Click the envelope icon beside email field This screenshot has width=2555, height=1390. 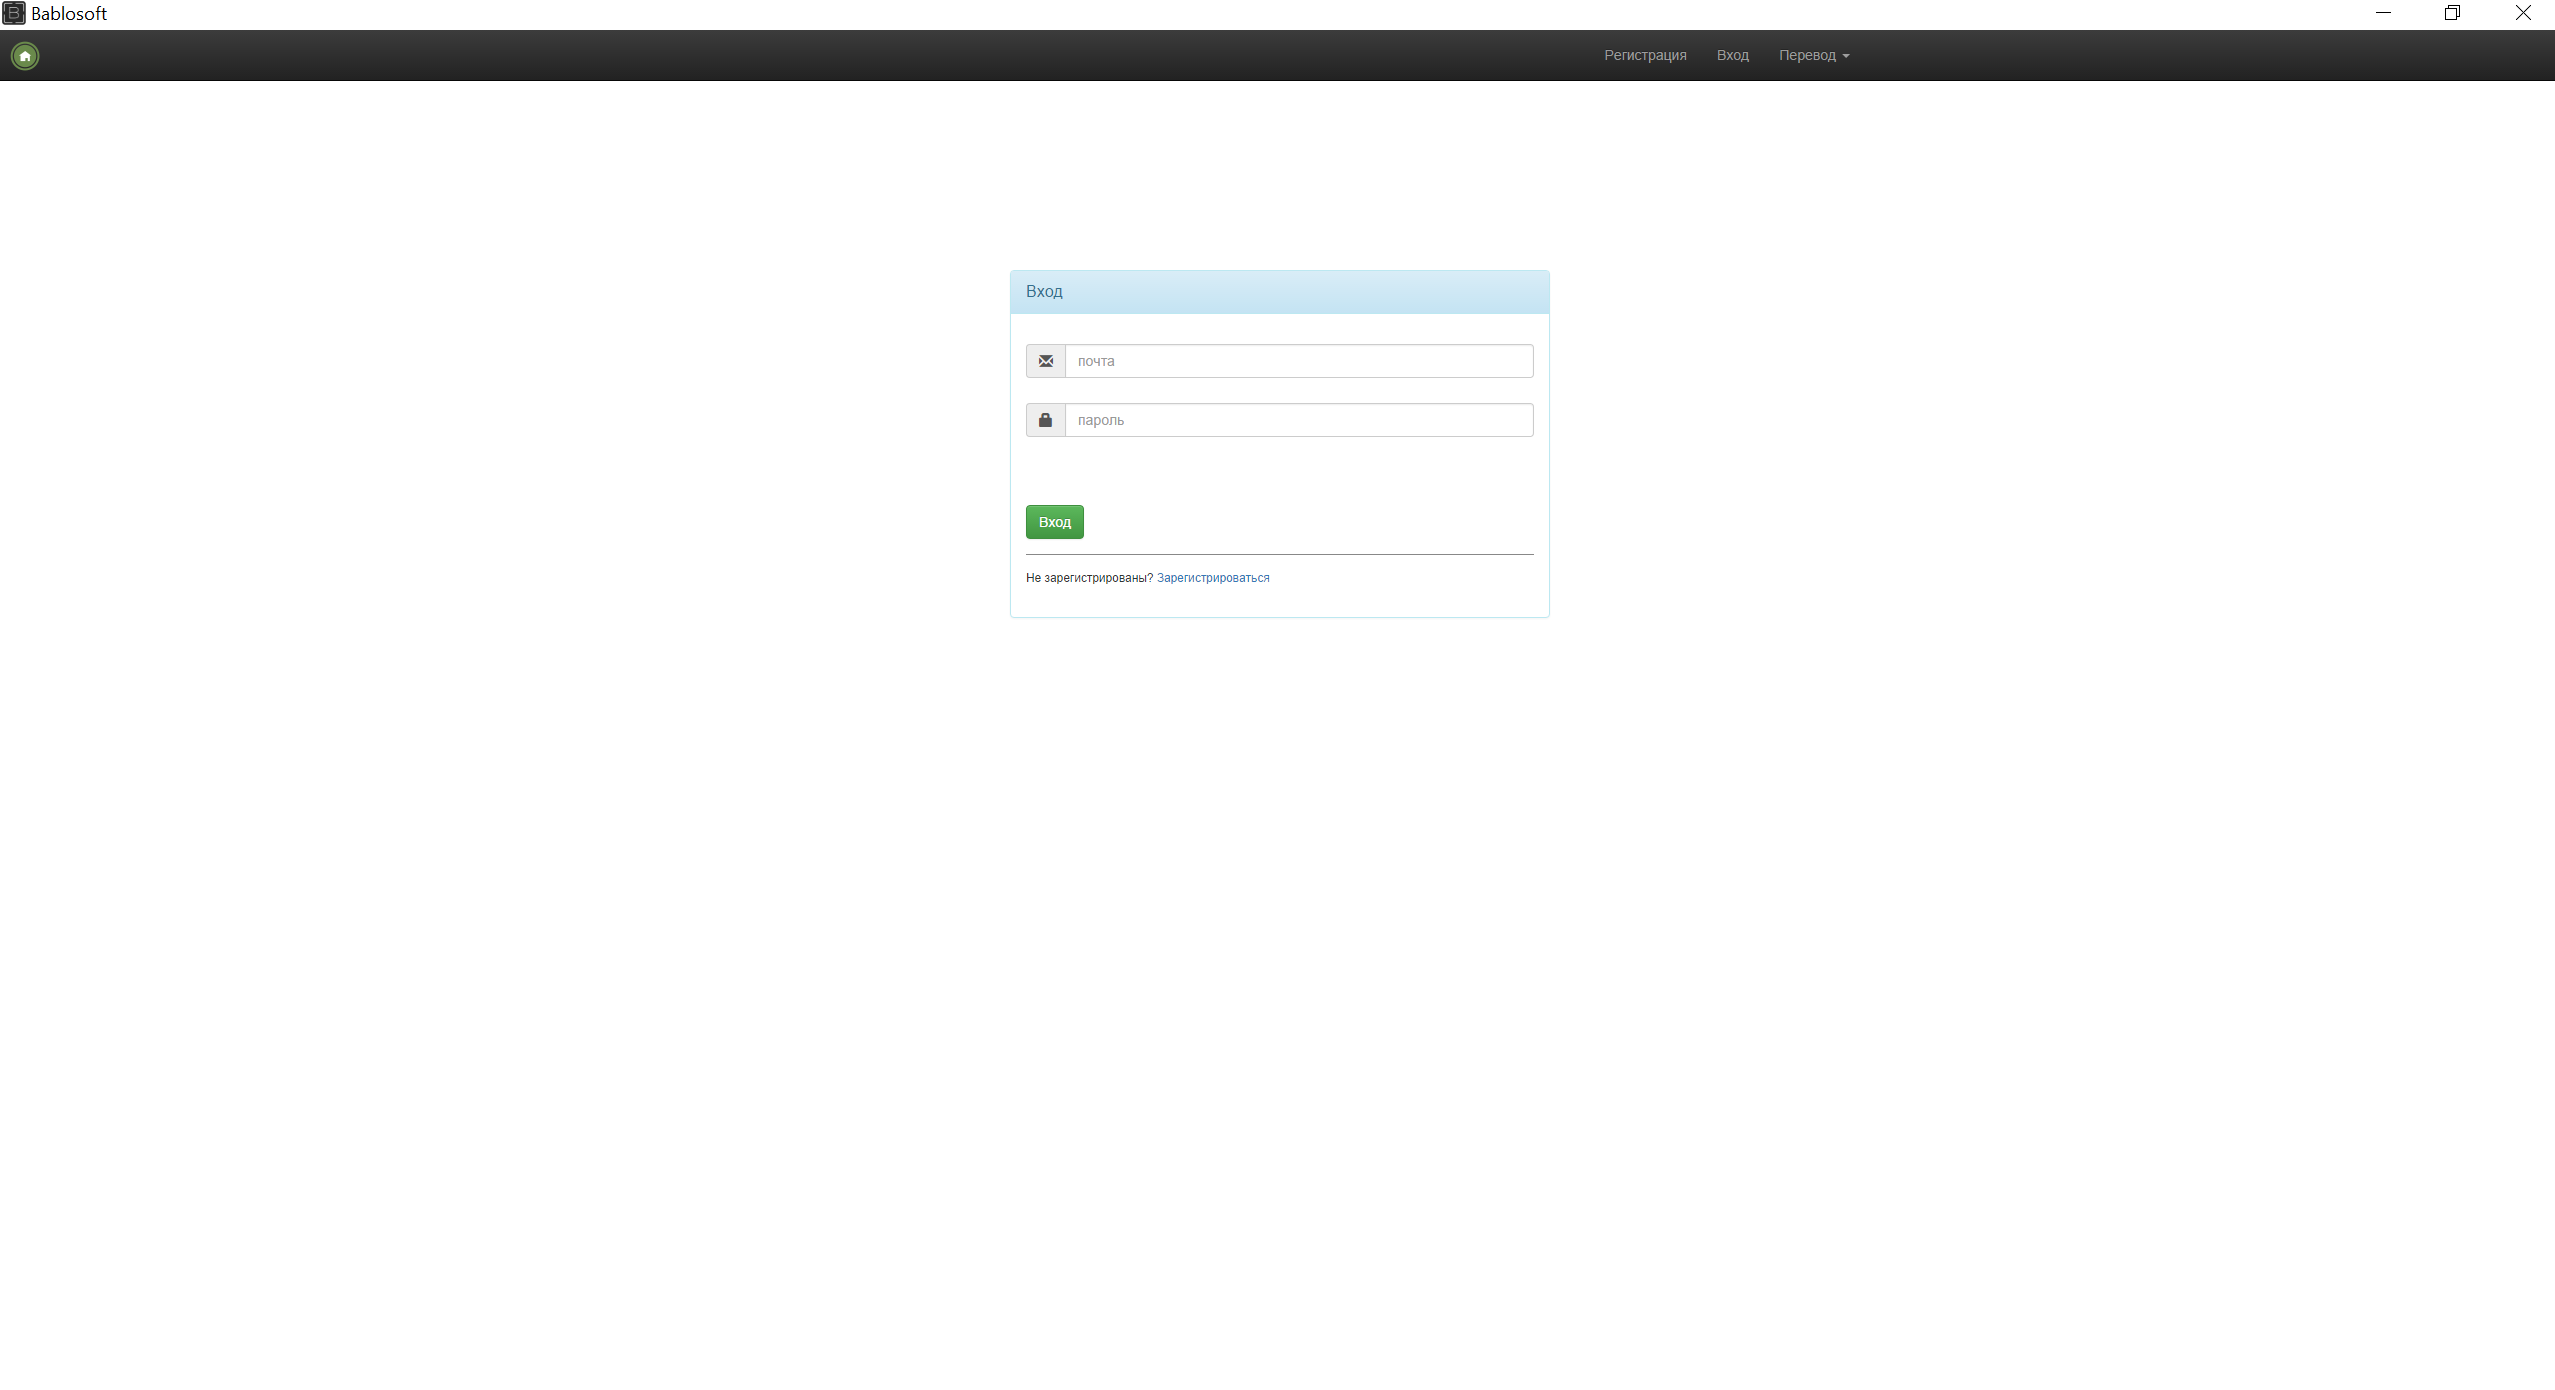[1045, 361]
